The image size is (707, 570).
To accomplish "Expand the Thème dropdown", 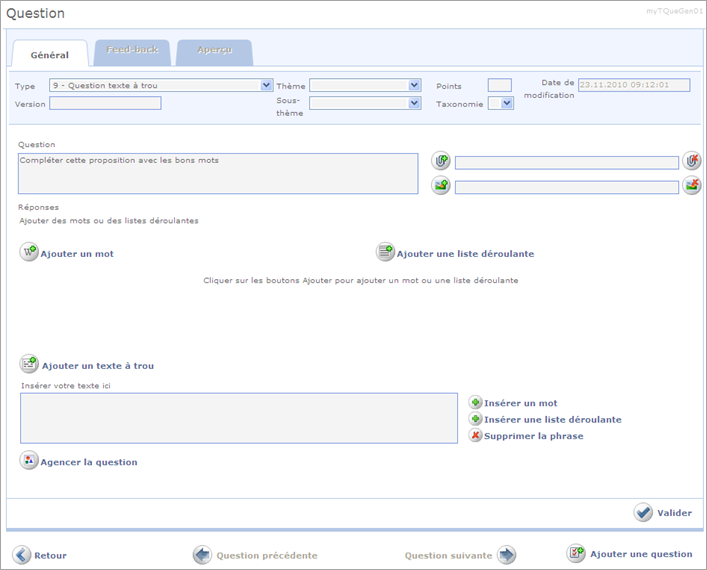I will (x=415, y=86).
